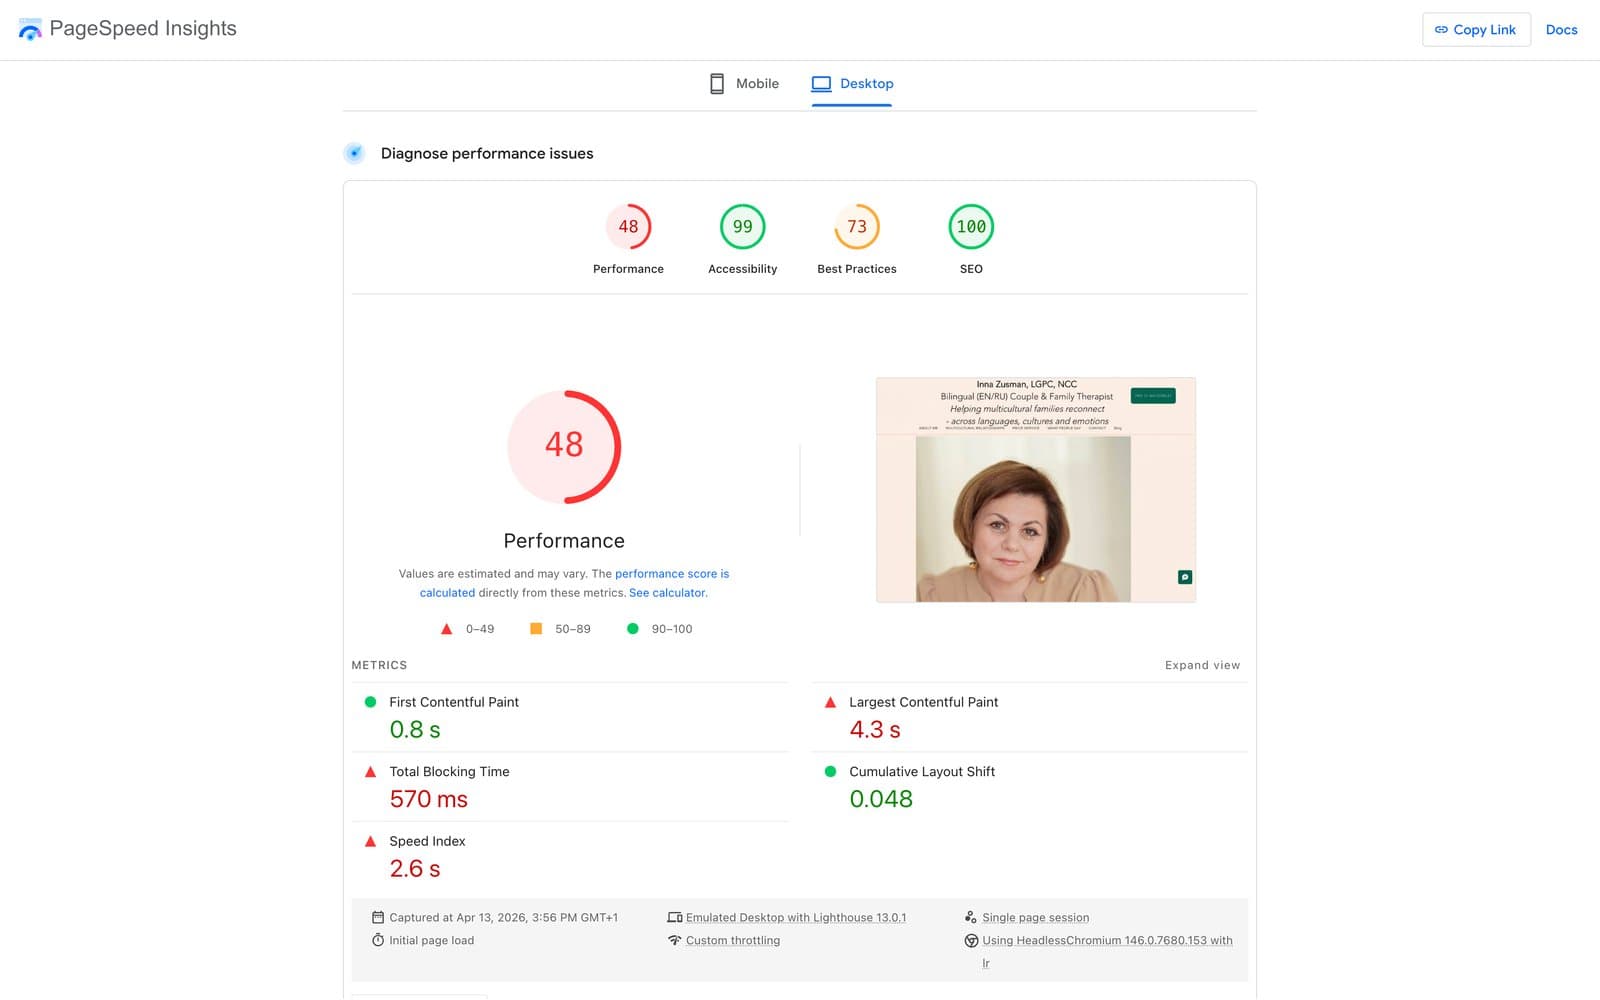
Task: Click the red triangle beside Speed Index
Action: (x=370, y=841)
